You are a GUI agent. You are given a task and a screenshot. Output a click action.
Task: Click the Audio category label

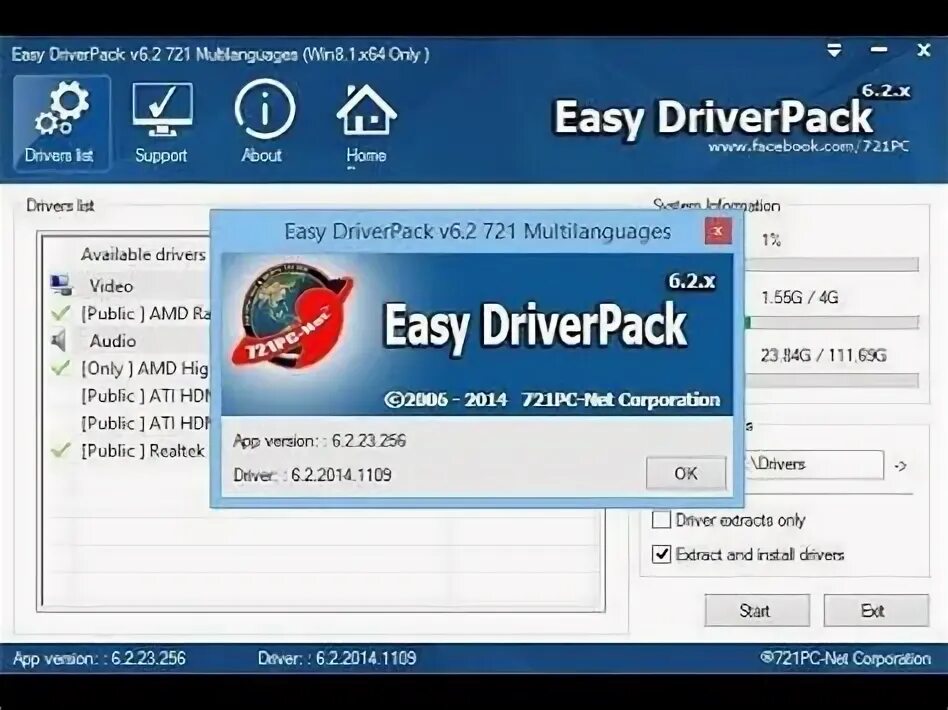point(112,340)
